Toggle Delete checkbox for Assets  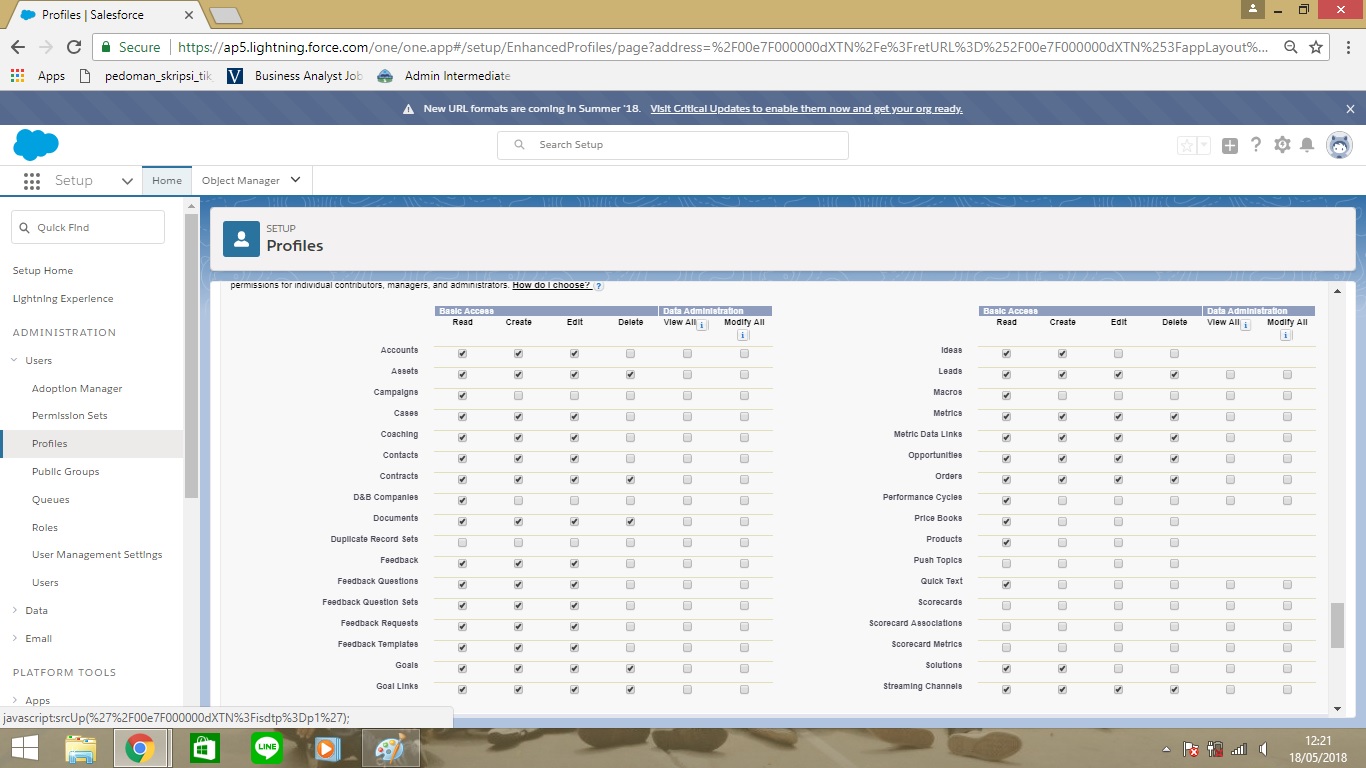(x=630, y=375)
